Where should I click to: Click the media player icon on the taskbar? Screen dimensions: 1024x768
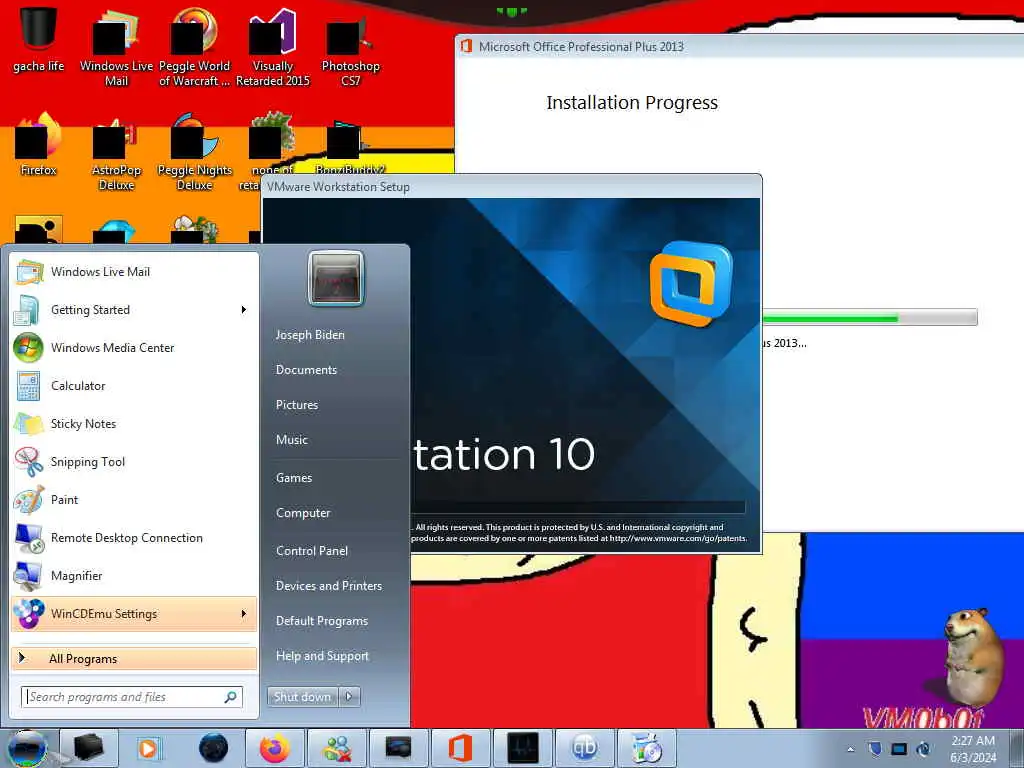149,748
